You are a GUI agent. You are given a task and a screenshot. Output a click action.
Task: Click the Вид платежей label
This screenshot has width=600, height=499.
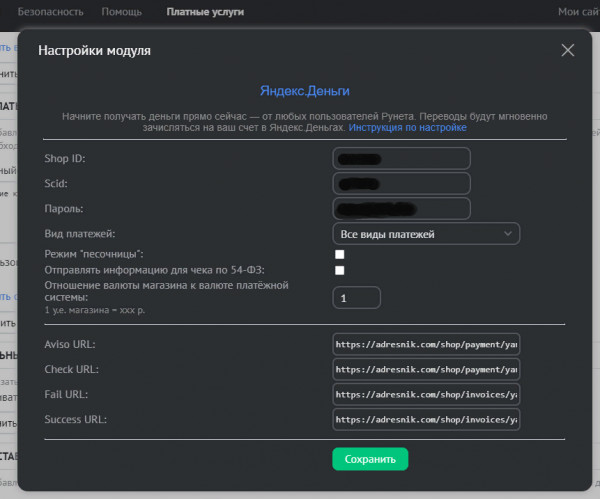tap(80, 234)
